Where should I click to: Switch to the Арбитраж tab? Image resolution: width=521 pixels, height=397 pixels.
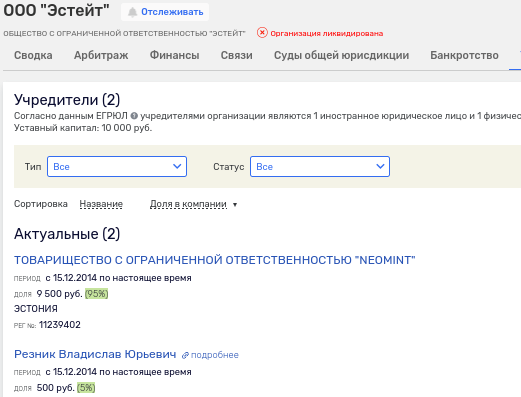(101, 55)
